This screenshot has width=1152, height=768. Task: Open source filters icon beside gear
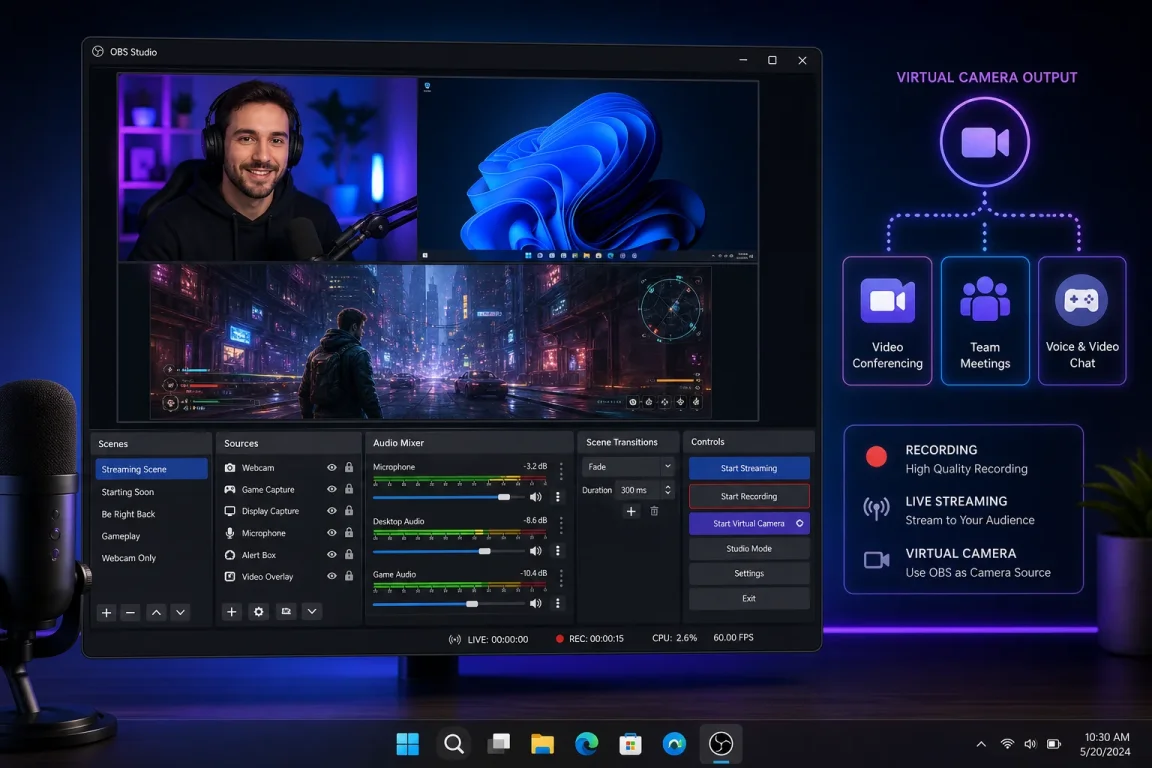point(286,611)
